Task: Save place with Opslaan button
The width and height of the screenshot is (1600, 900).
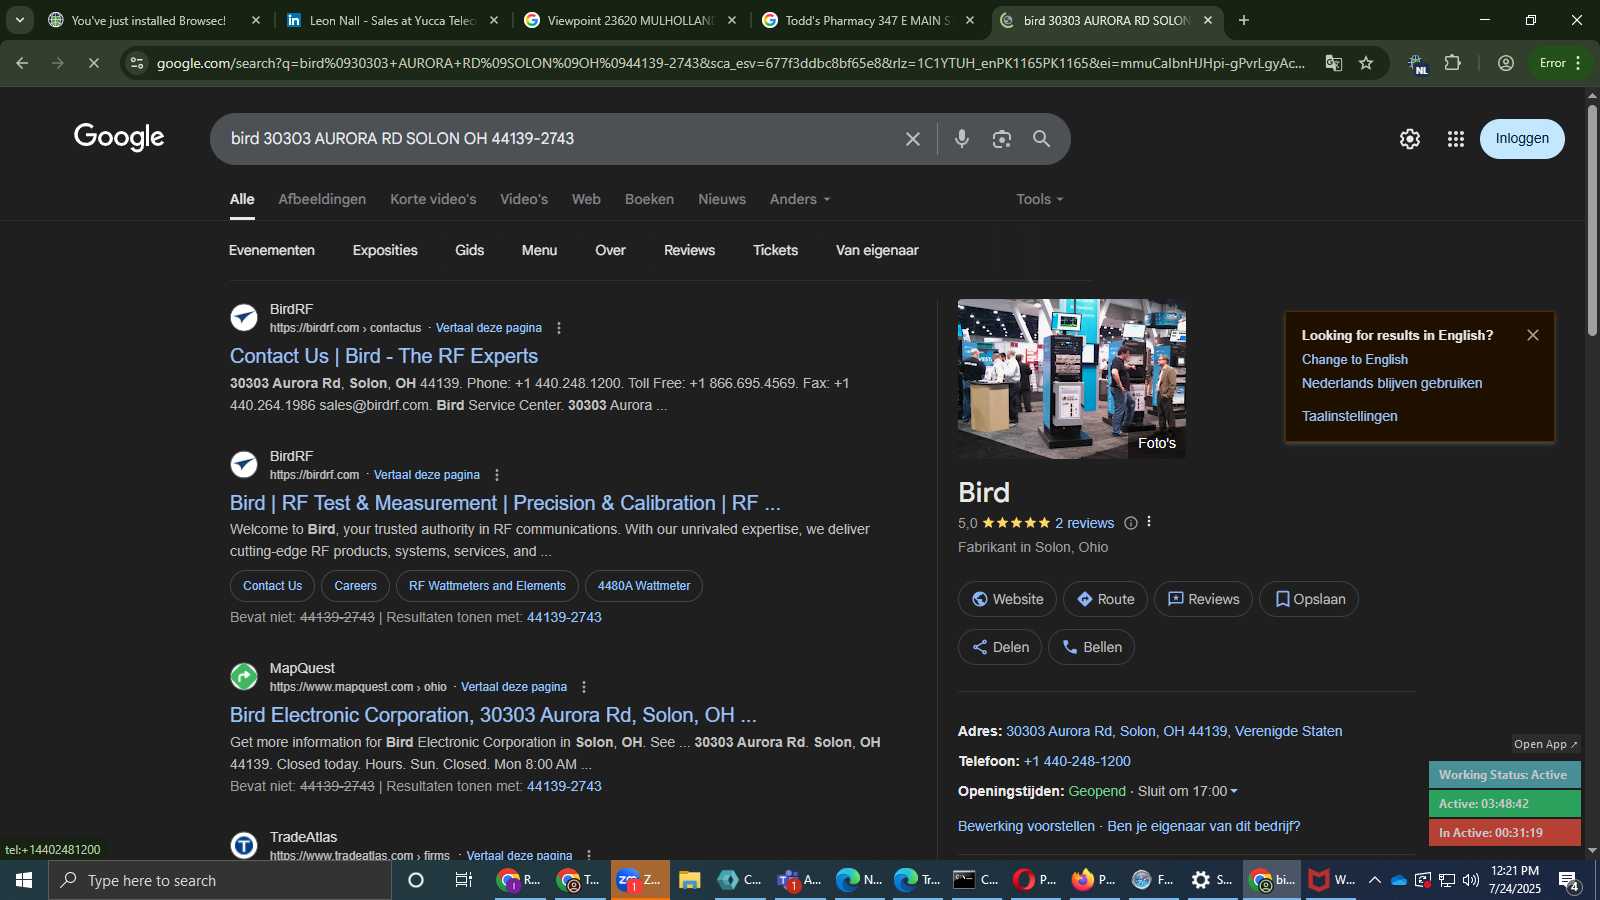Action: tap(1309, 599)
